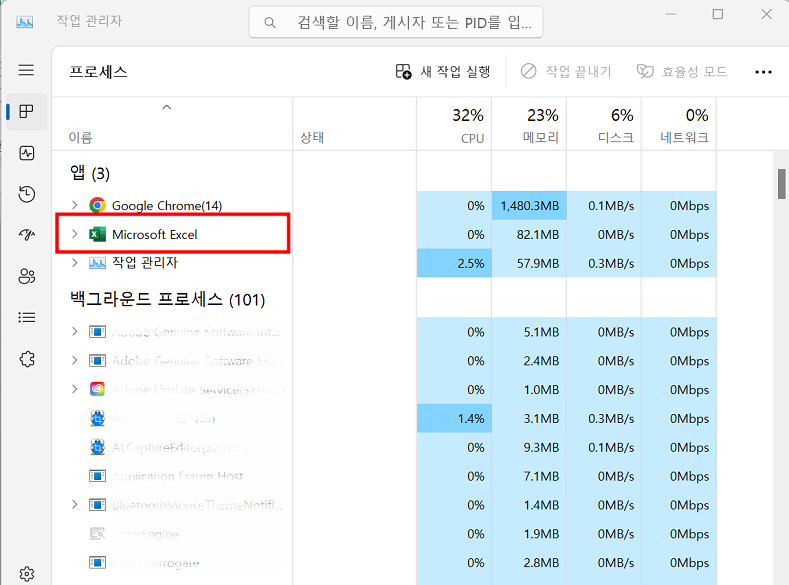The height and width of the screenshot is (585, 789).
Task: Select the Processes sidebar icon
Action: (26, 111)
